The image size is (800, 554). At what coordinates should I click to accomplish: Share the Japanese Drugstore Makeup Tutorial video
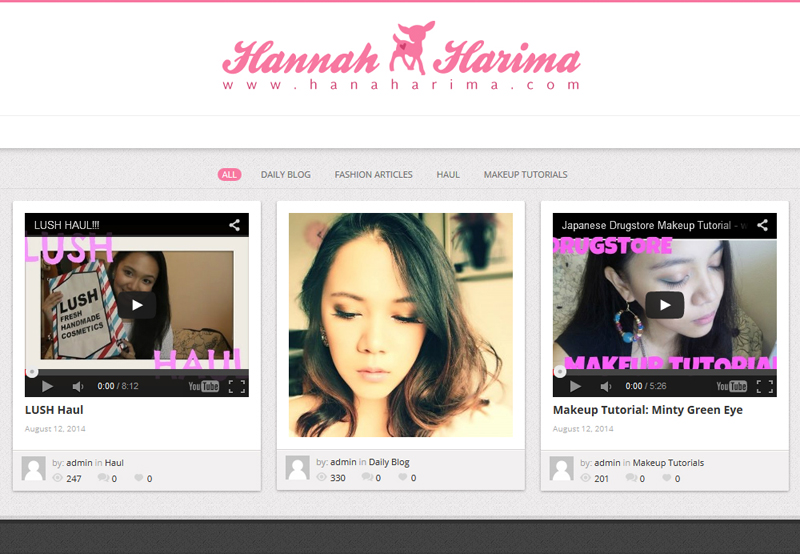(762, 225)
